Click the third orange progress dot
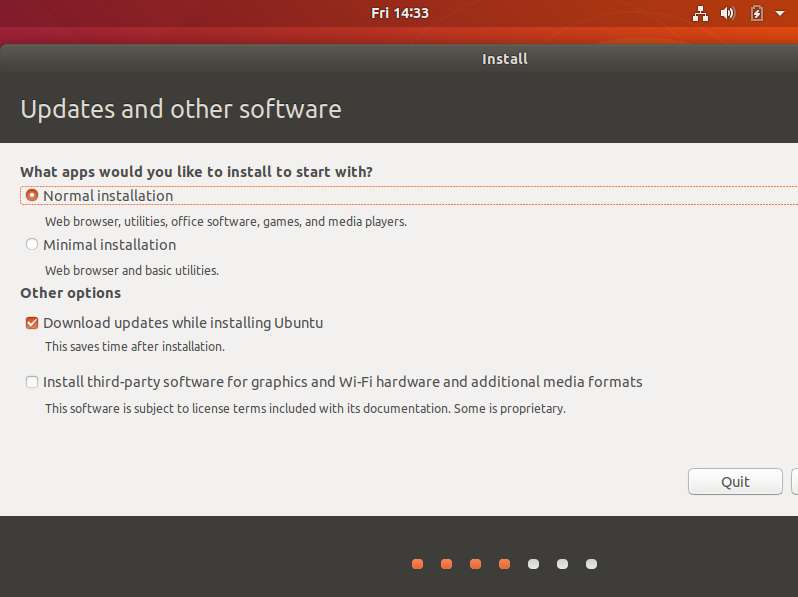 pos(475,564)
